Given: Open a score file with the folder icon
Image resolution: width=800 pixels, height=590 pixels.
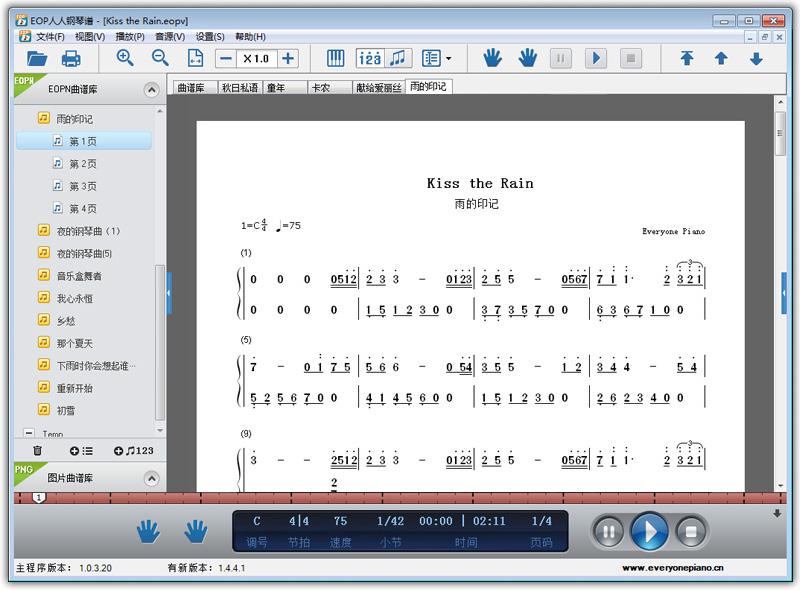Looking at the screenshot, I should pos(37,59).
